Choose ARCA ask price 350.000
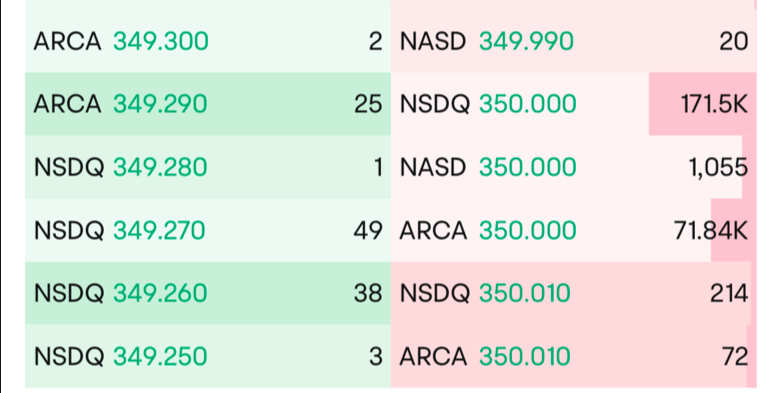780x393 pixels. pyautogui.click(x=528, y=230)
